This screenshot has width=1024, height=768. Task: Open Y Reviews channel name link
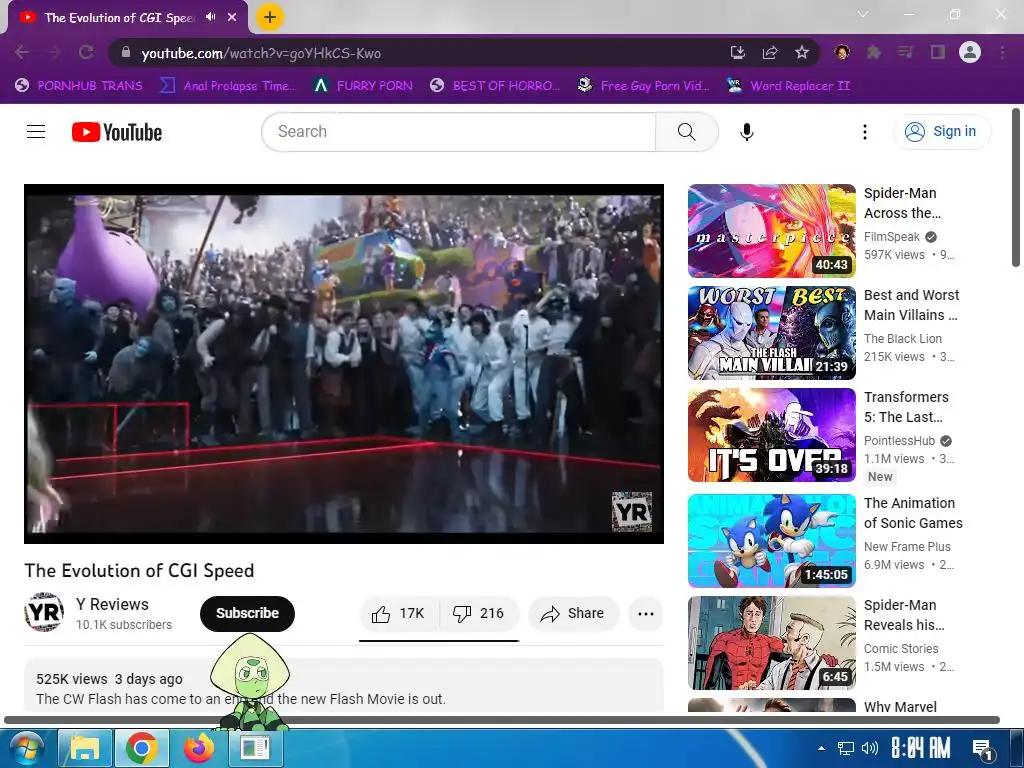[x=112, y=604]
